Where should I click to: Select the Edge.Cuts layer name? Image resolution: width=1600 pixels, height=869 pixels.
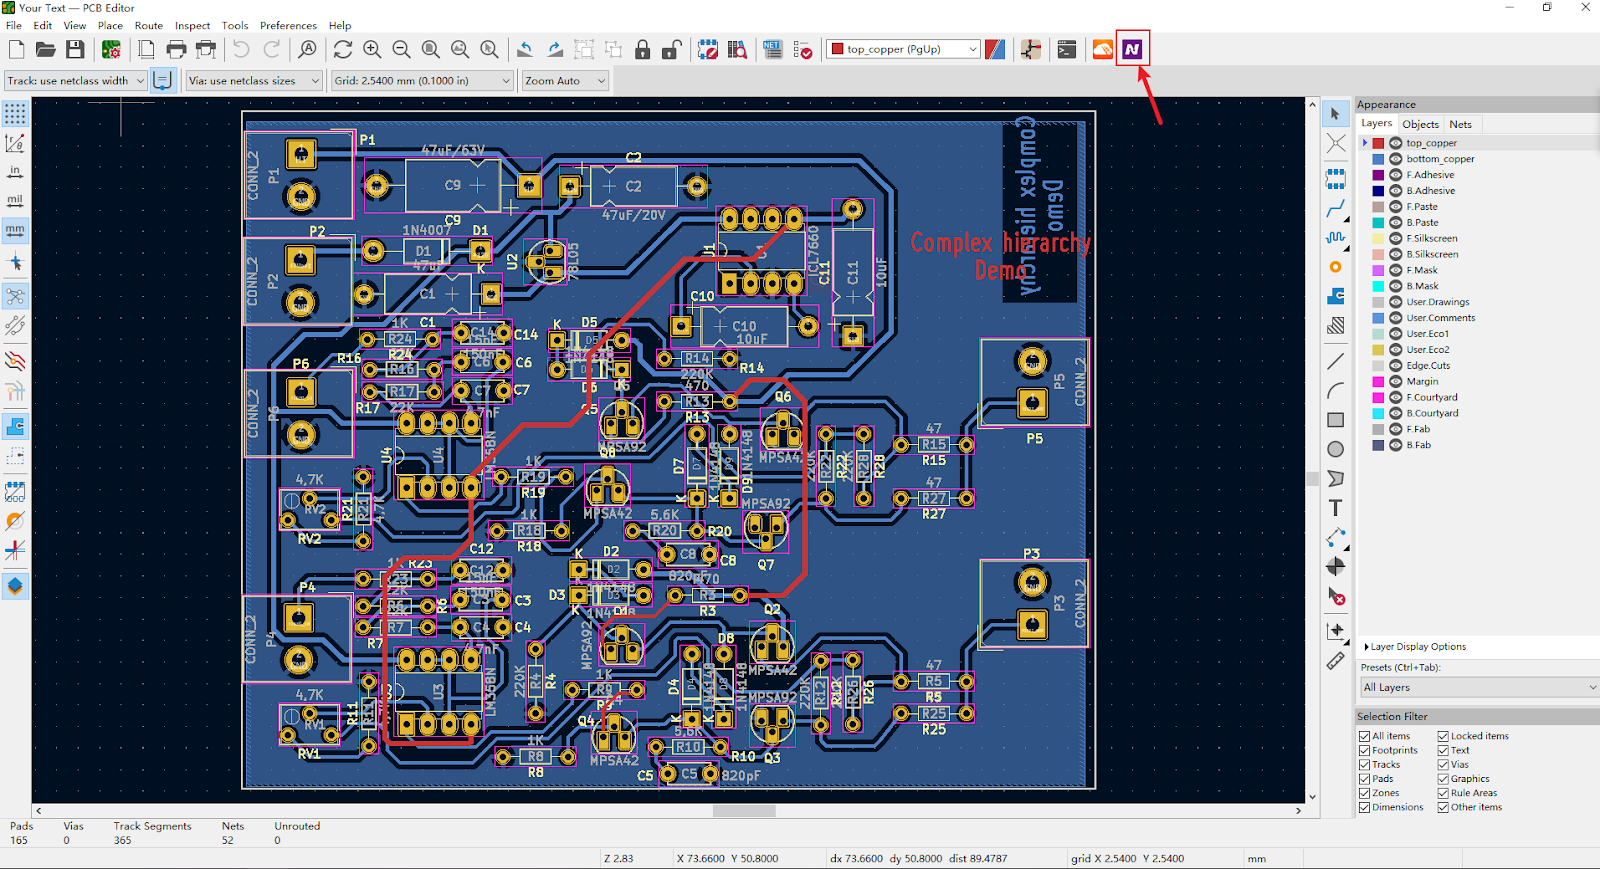coord(1428,366)
